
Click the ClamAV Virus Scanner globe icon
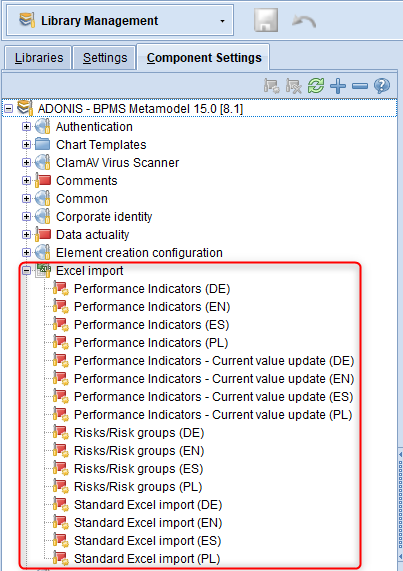pyautogui.click(x=43, y=162)
